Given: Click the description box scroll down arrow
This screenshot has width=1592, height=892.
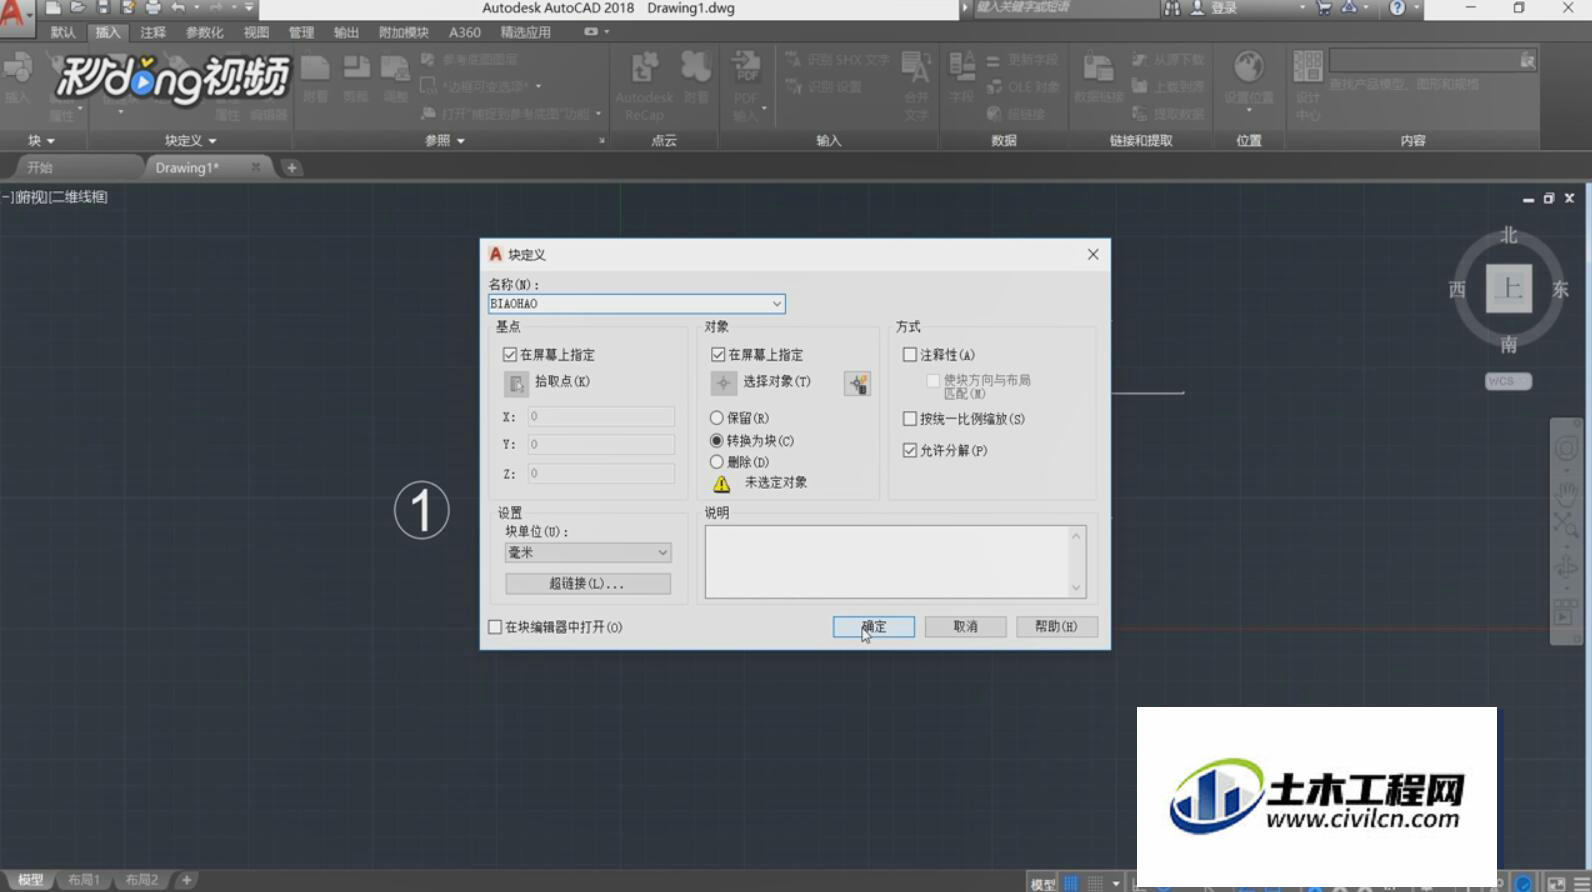Looking at the screenshot, I should (x=1076, y=588).
